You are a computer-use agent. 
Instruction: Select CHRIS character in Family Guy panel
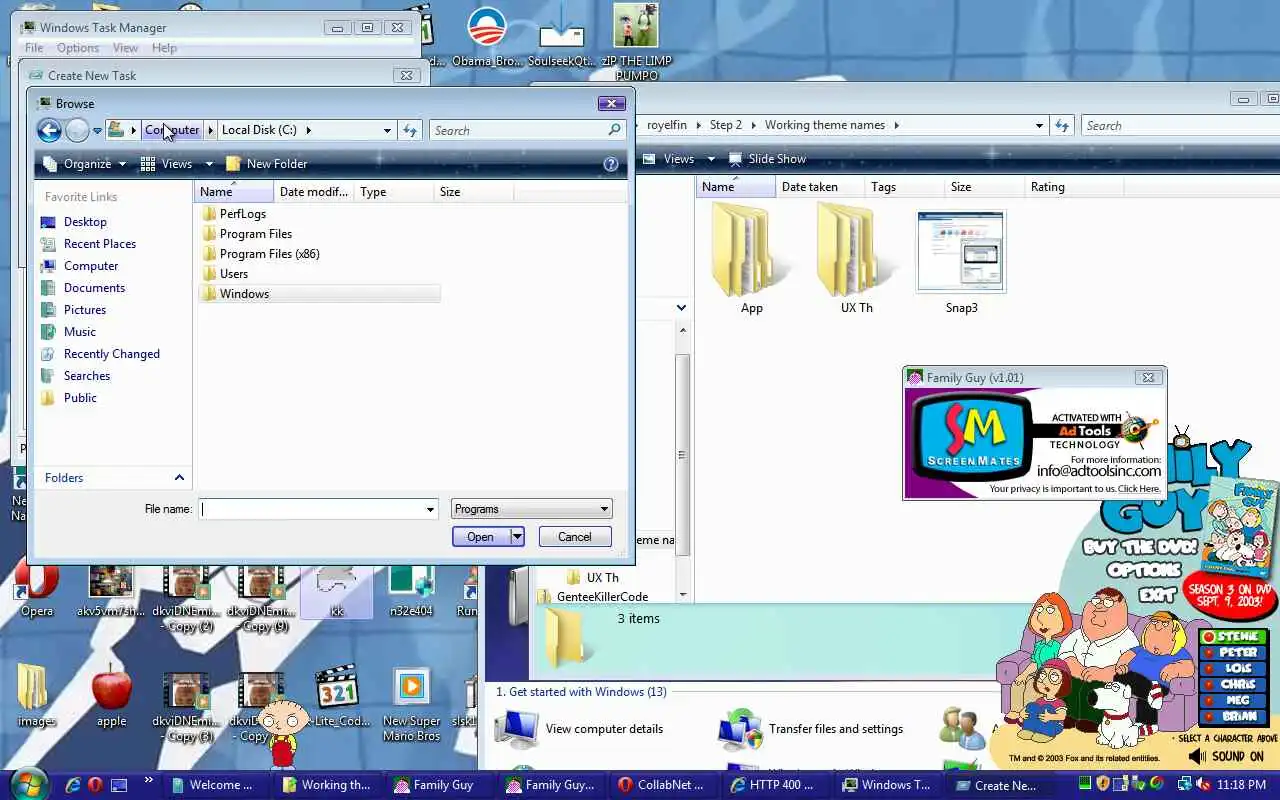(1234, 685)
